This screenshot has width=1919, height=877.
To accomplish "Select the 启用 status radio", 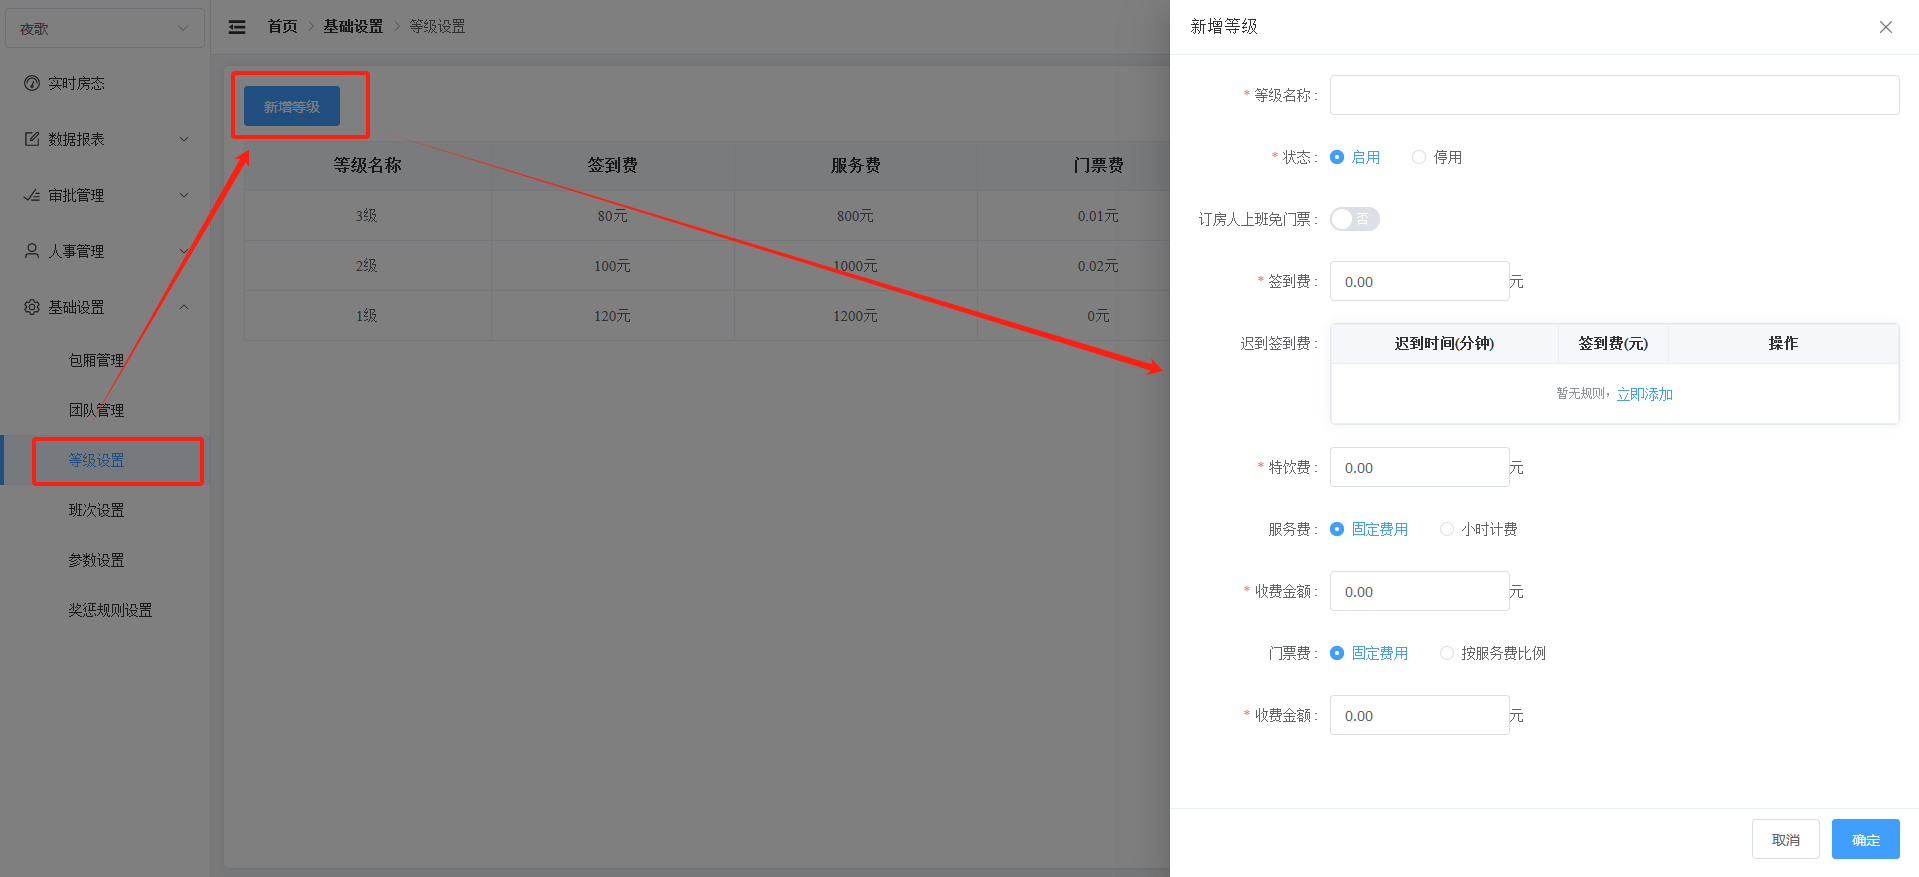I will tap(1337, 157).
